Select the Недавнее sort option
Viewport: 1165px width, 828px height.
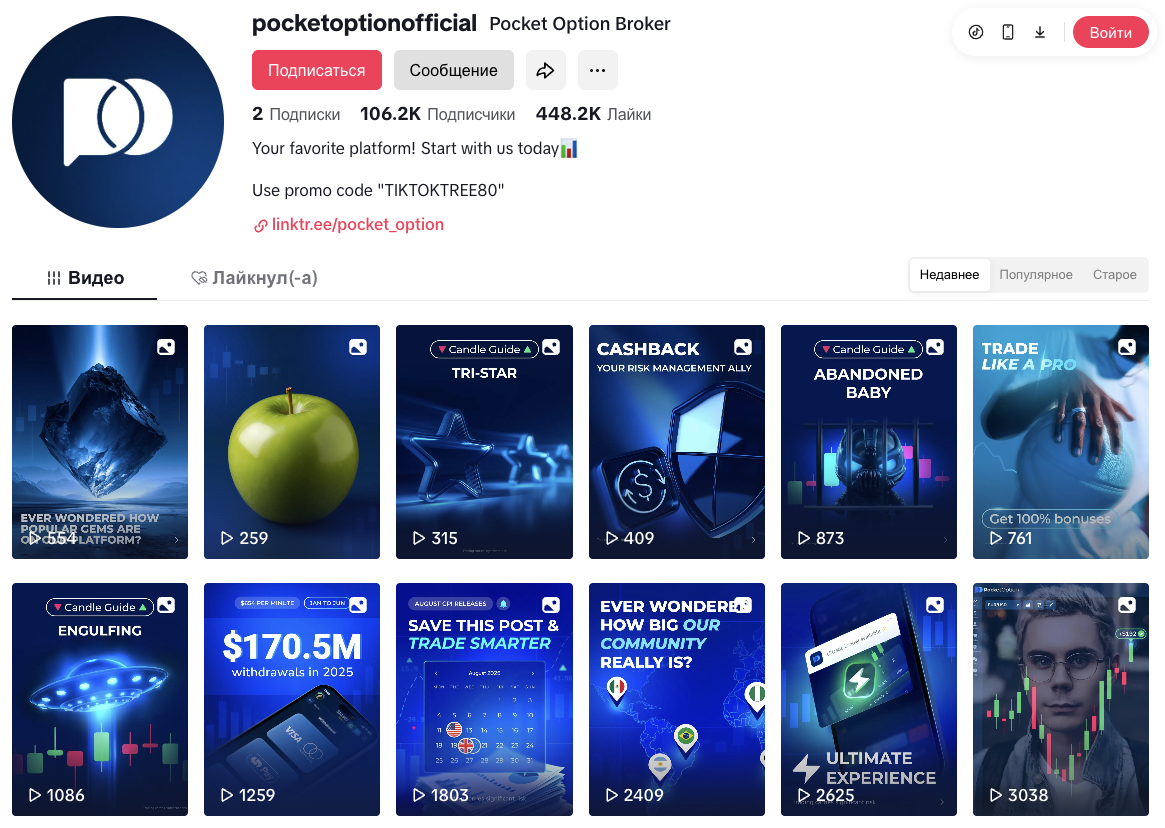[949, 275]
